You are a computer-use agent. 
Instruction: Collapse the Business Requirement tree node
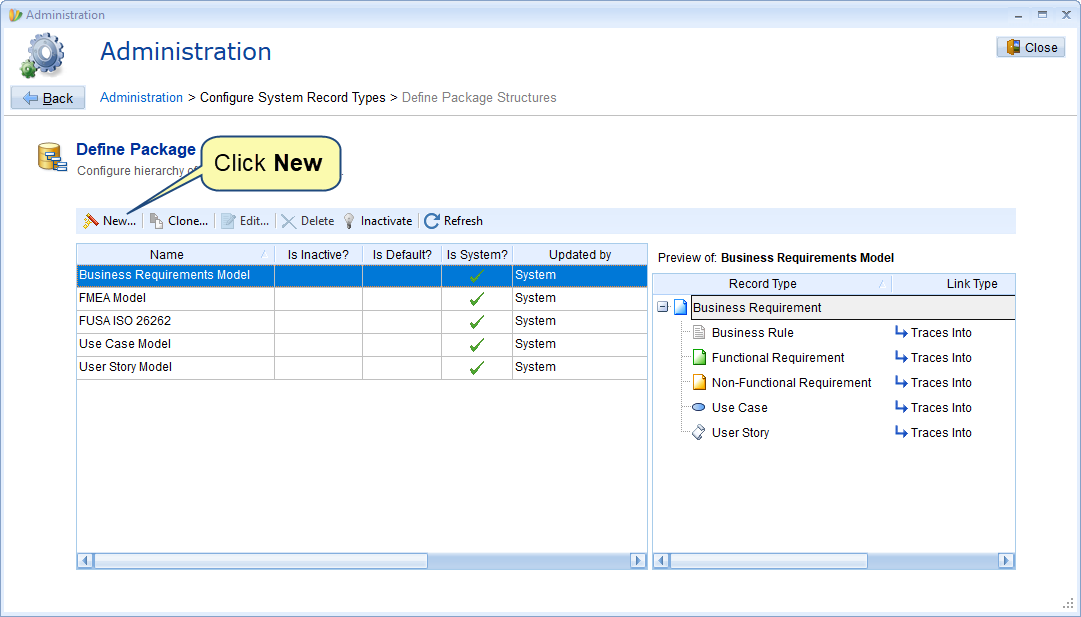[x=663, y=307]
